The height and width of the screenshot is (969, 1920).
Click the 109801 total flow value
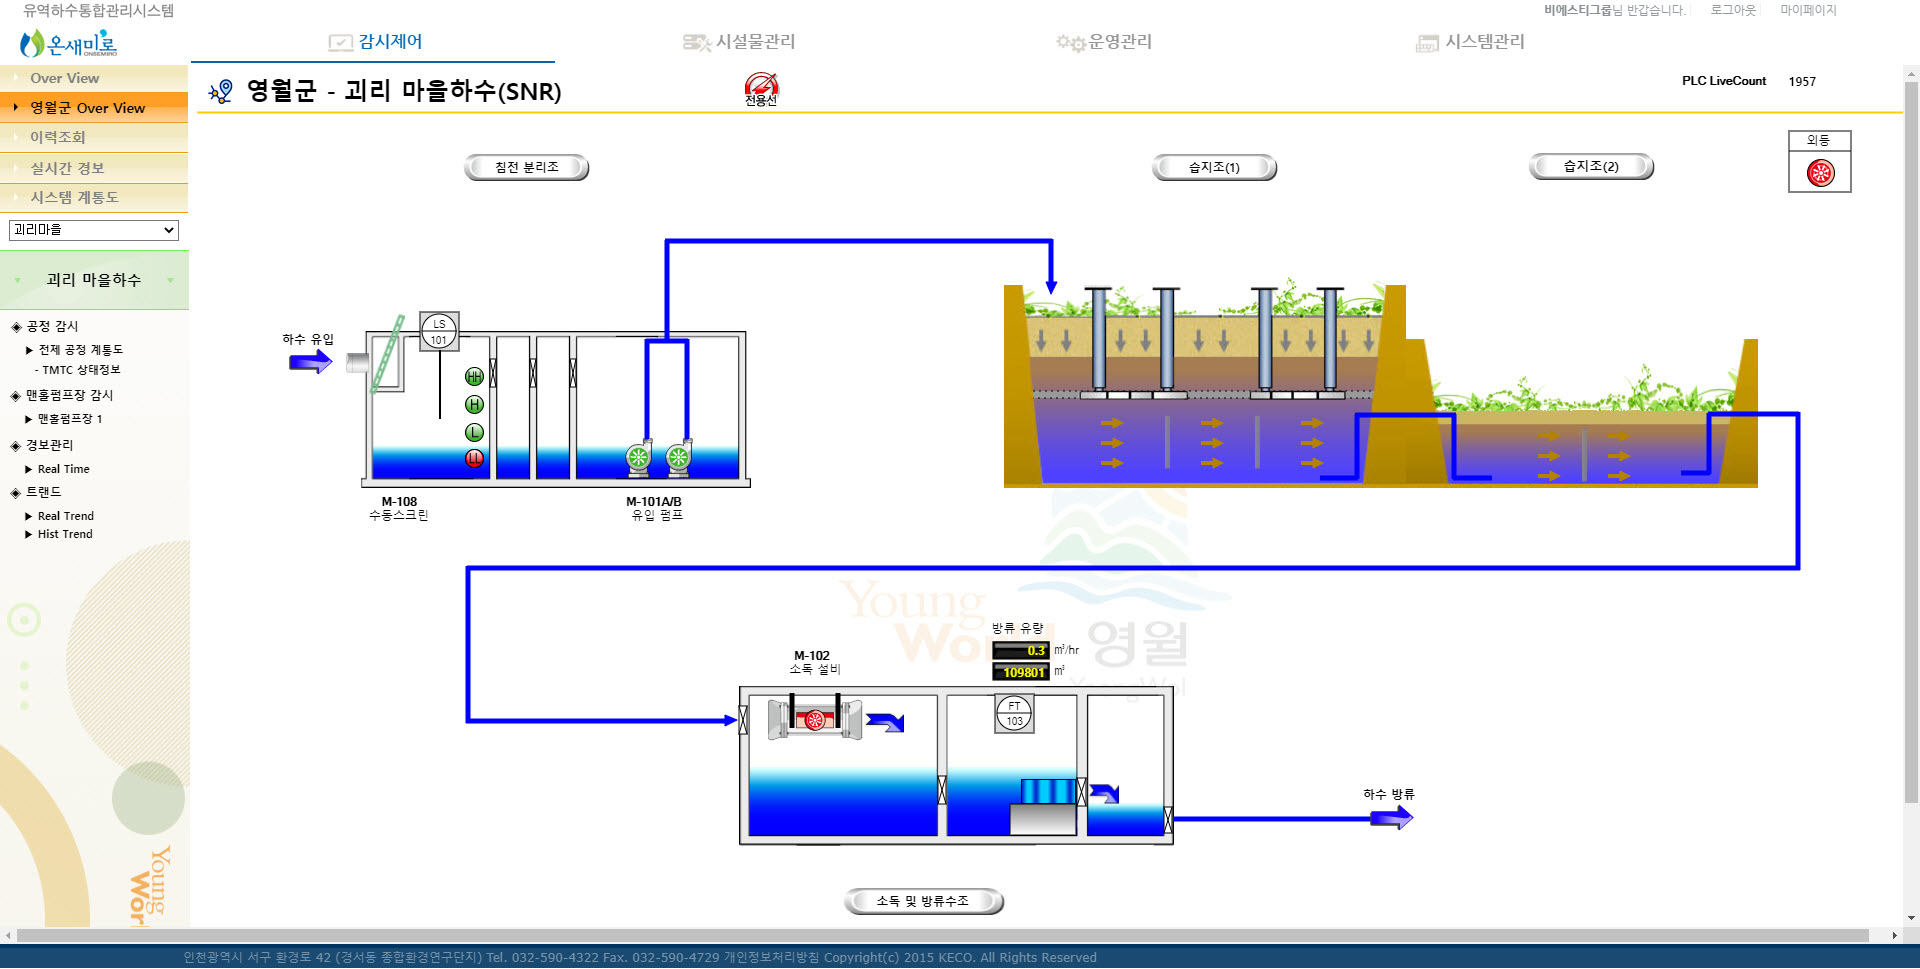pyautogui.click(x=1021, y=672)
